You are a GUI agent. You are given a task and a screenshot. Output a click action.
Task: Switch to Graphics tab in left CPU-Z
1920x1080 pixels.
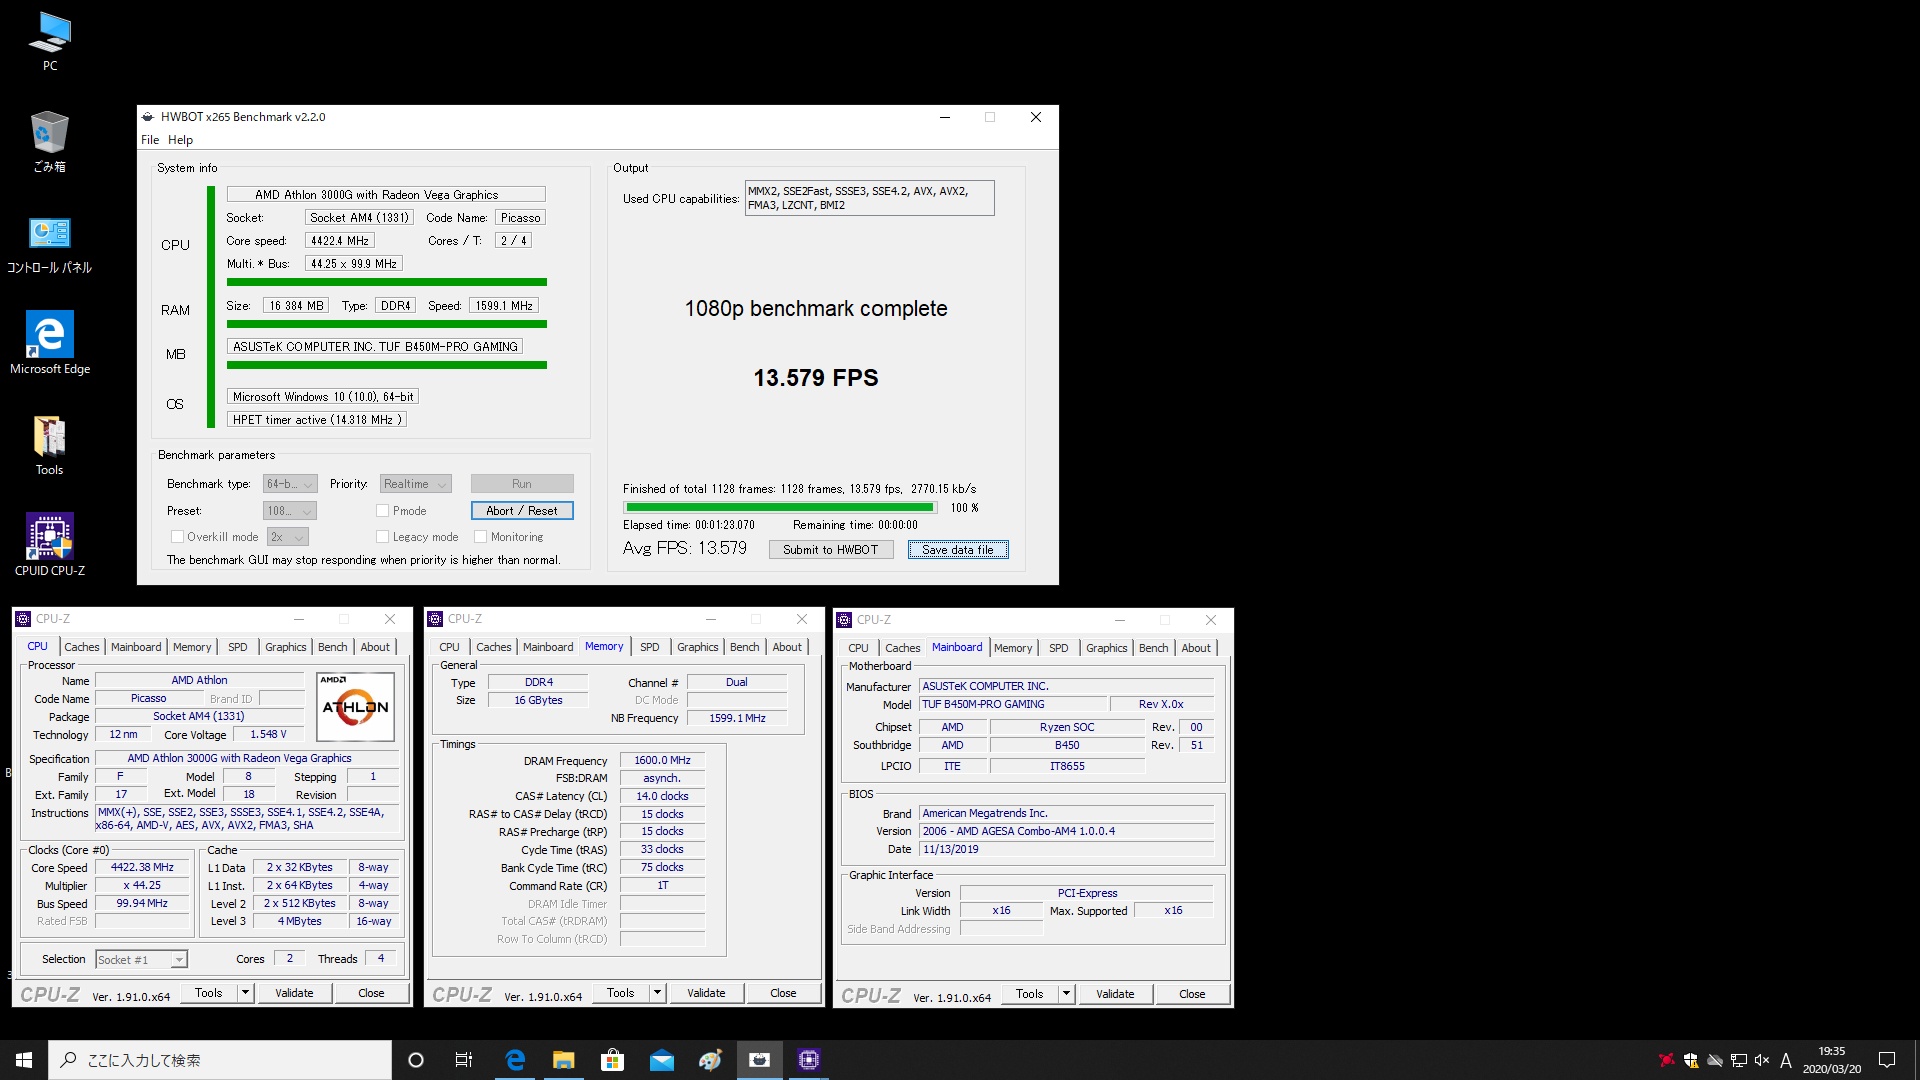coord(286,647)
